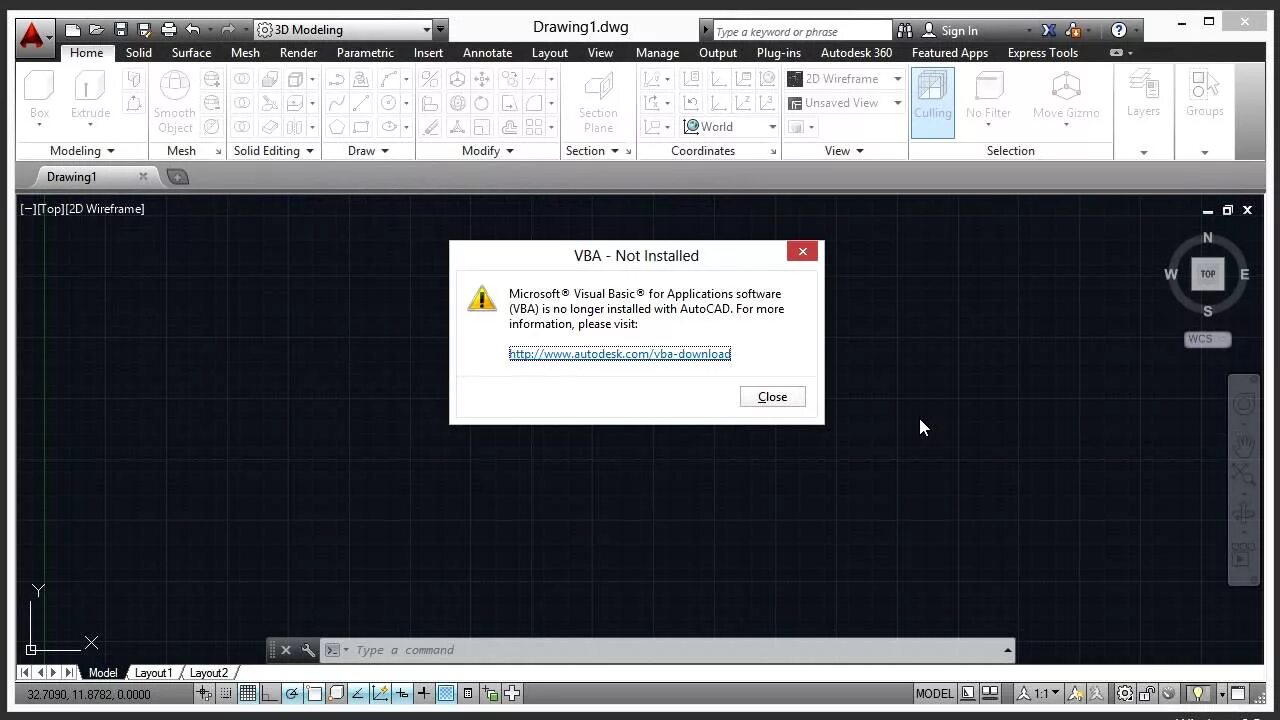Expand the Modify panel
This screenshot has width=1280, height=720.
[510, 151]
